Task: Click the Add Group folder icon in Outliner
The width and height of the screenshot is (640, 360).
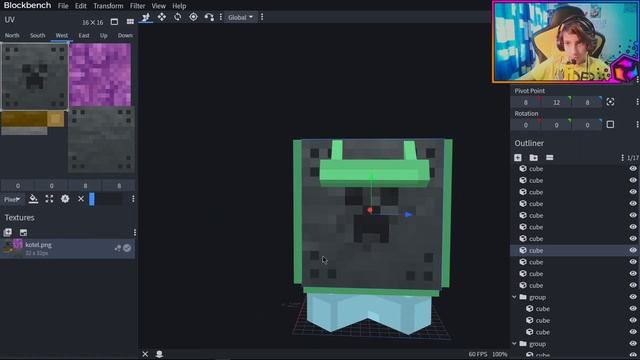Action: [x=533, y=158]
